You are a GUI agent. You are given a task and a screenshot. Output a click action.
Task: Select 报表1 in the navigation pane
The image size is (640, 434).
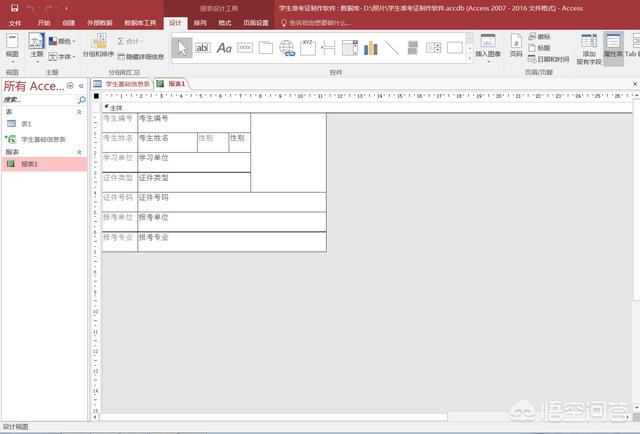[x=44, y=164]
